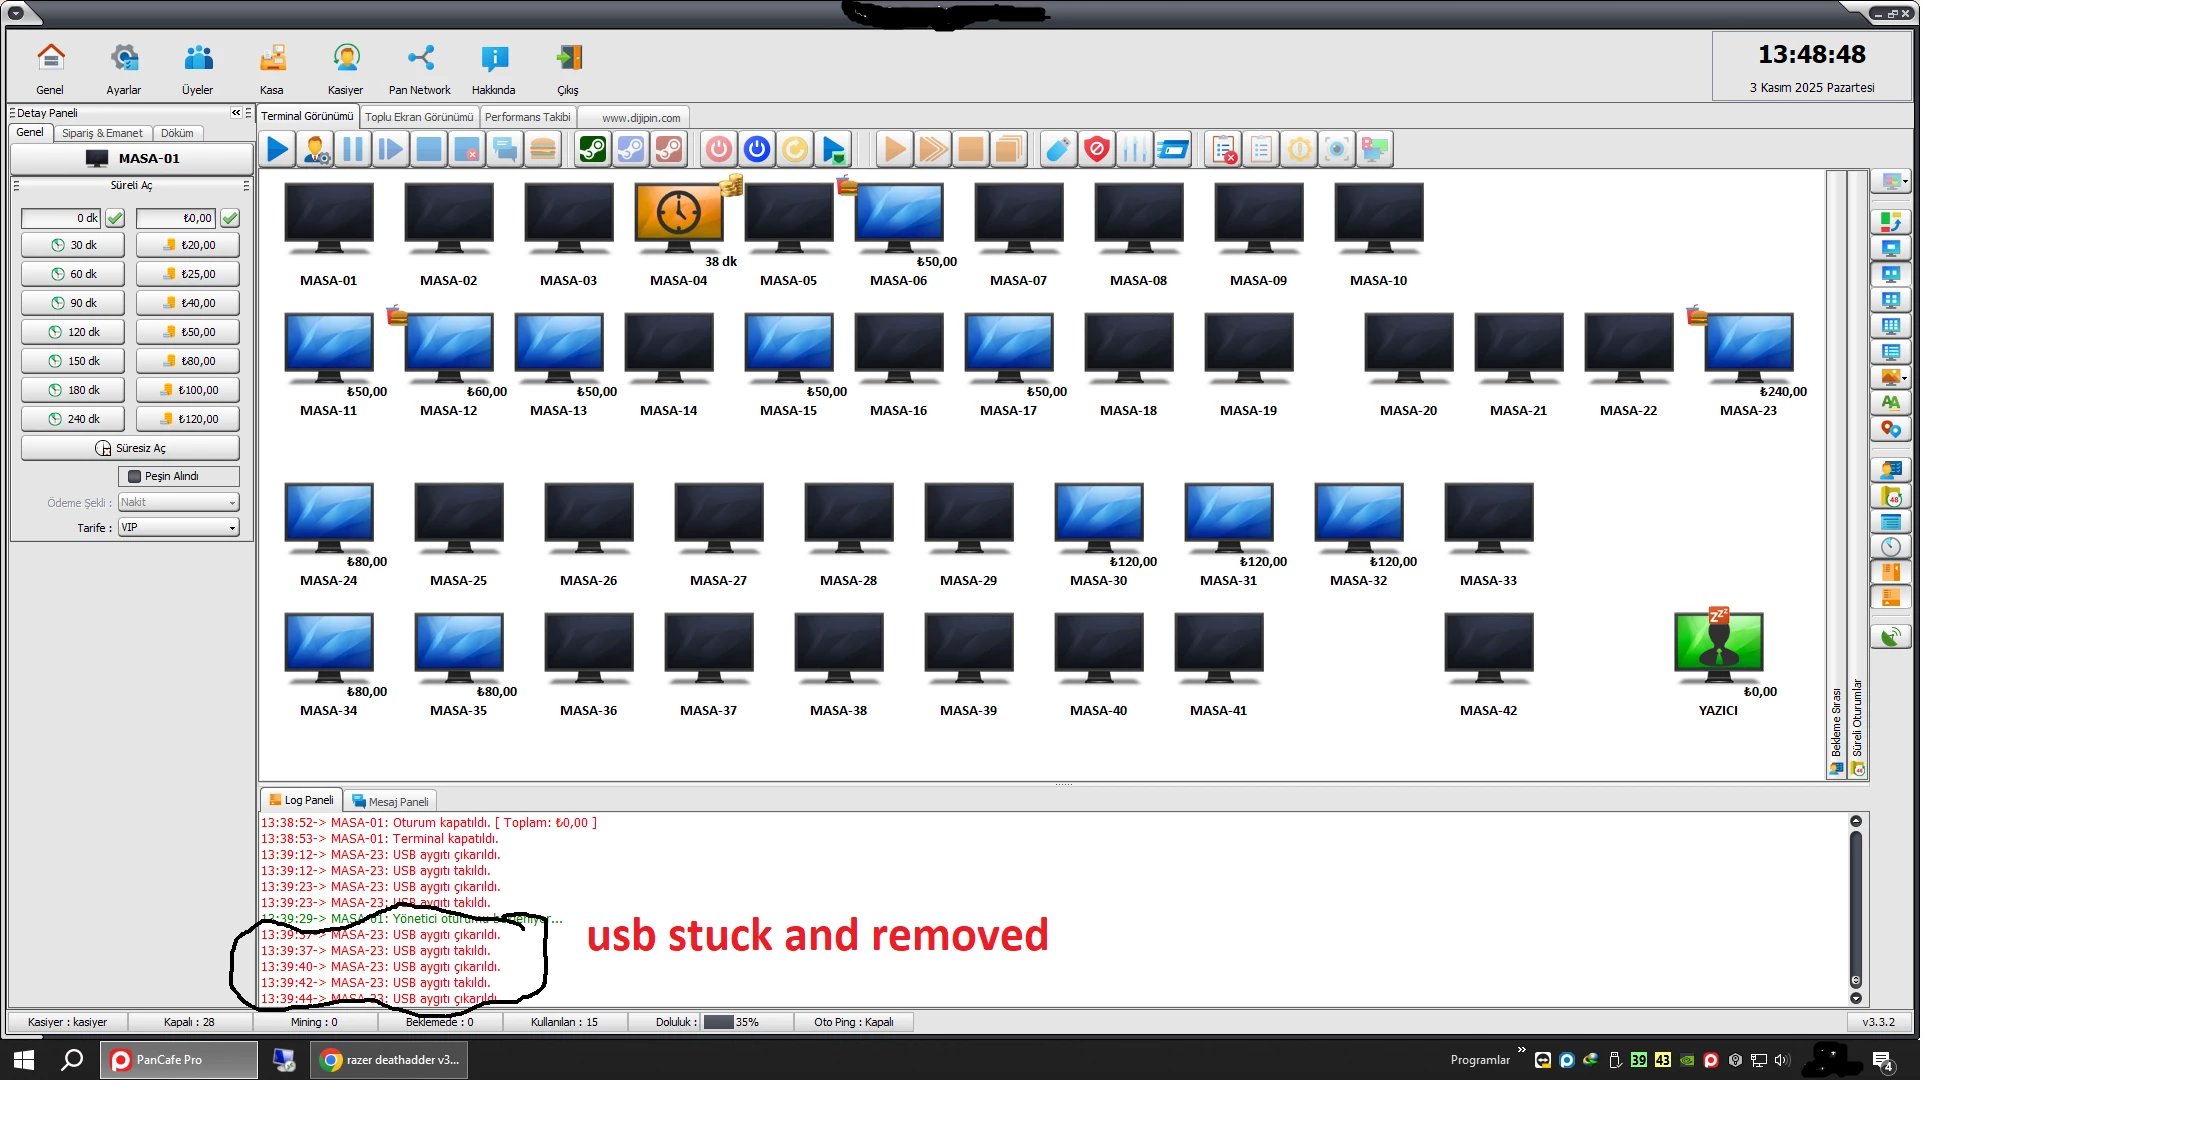This screenshot has height=1128, width=2192.
Task: Click the Süresiz Aç button
Action: click(x=130, y=448)
